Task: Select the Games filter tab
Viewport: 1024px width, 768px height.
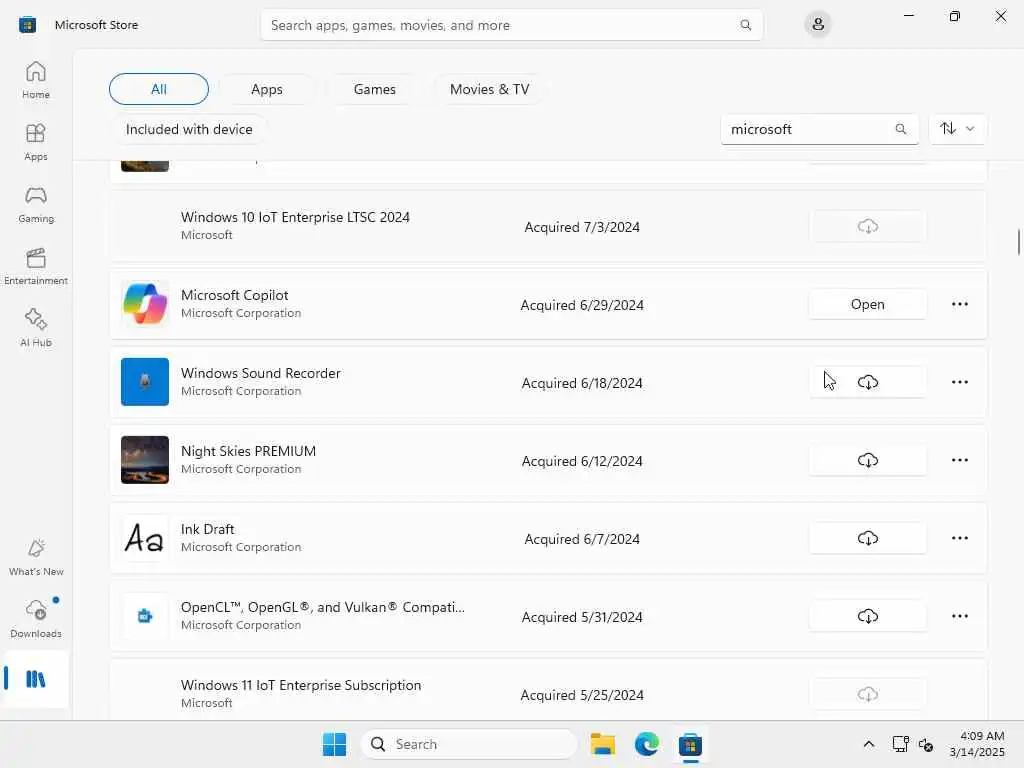Action: click(x=374, y=89)
